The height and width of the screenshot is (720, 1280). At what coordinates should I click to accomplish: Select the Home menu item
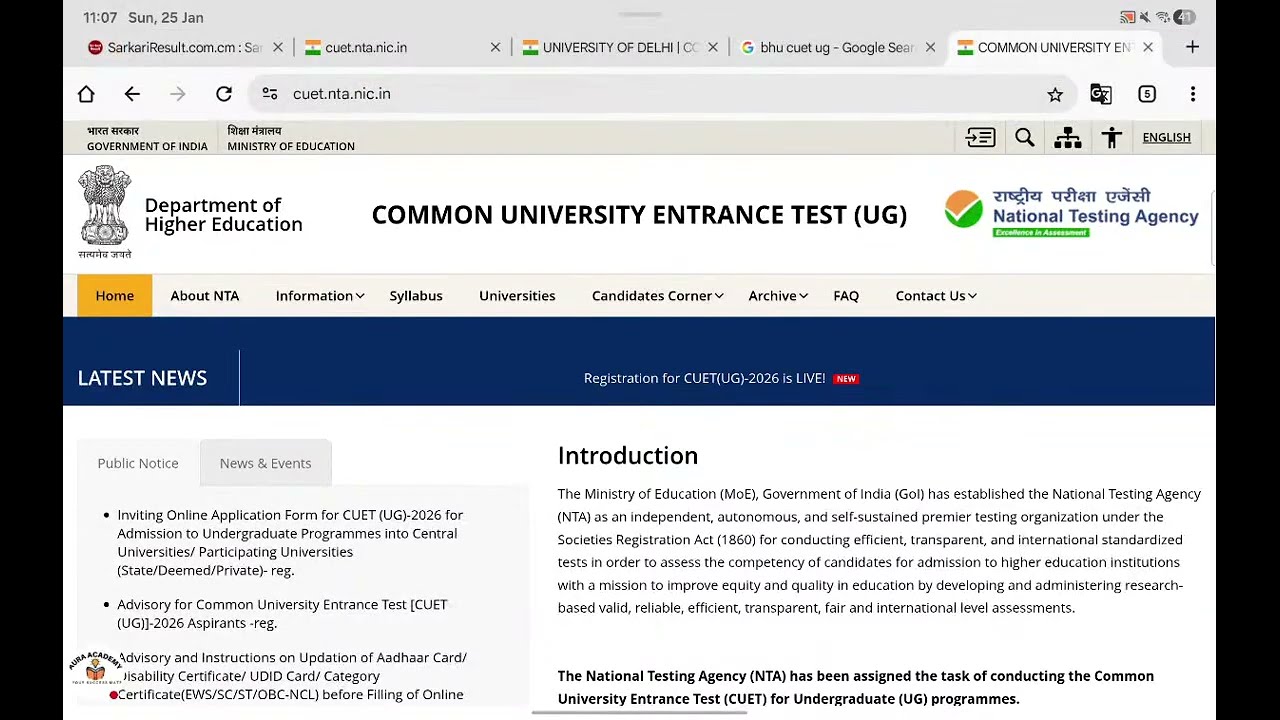(x=115, y=296)
